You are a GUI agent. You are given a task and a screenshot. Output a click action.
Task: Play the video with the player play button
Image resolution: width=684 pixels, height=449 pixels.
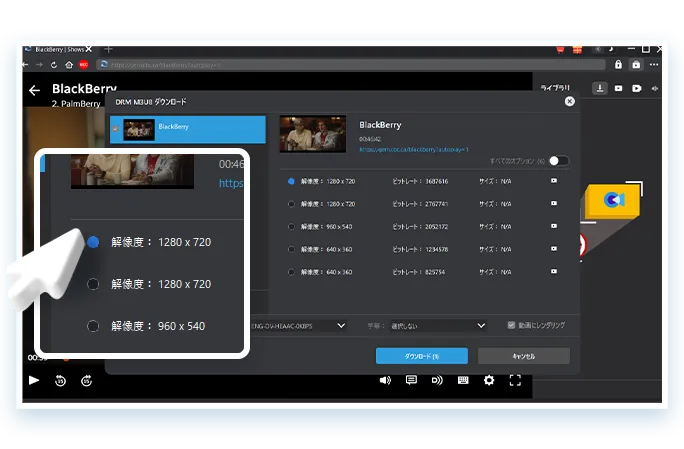34,380
